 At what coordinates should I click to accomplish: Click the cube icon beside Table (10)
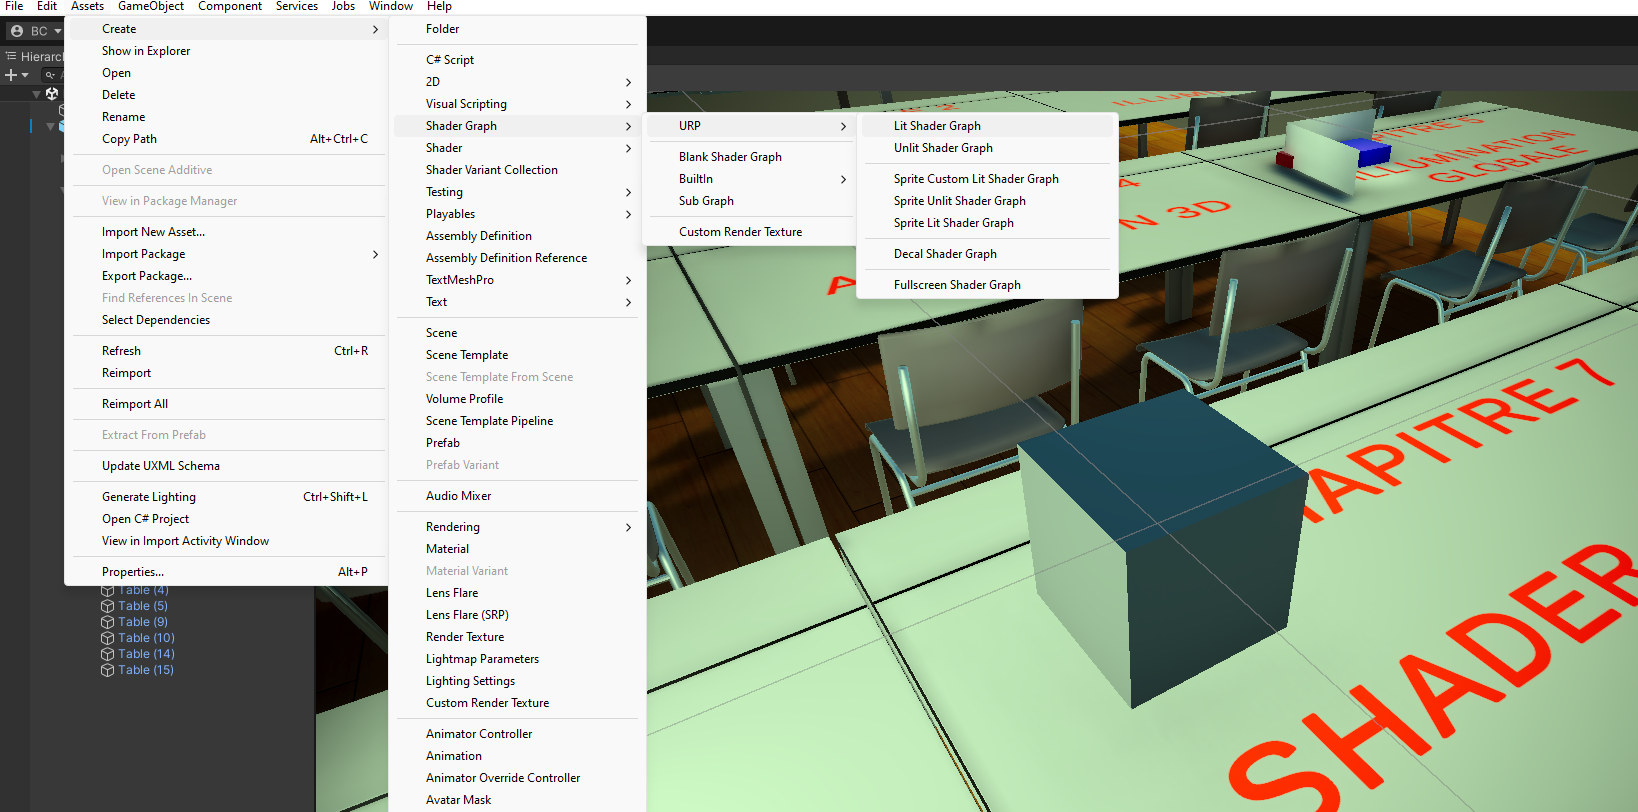click(107, 638)
